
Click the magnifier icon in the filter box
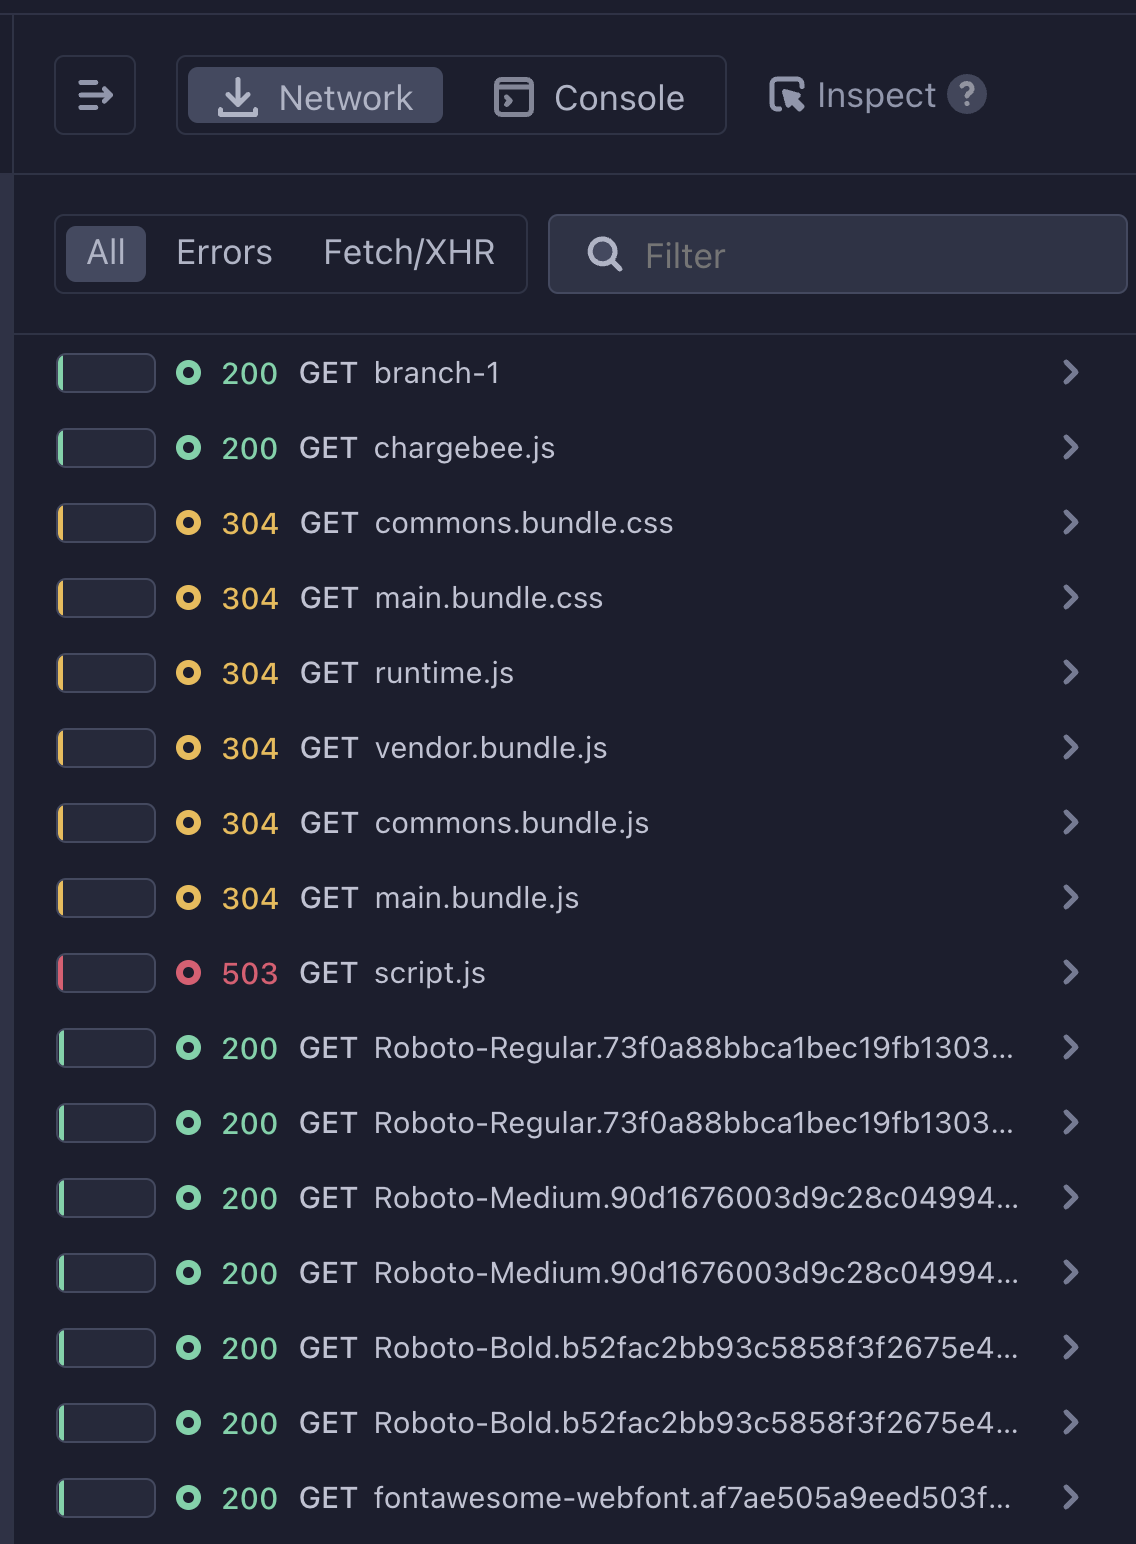click(604, 254)
